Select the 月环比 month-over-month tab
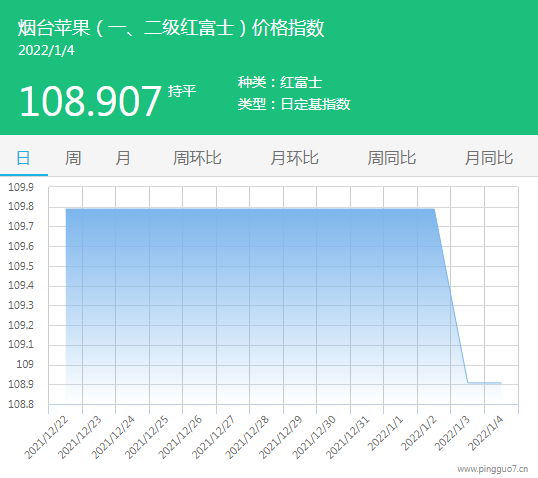 click(294, 158)
